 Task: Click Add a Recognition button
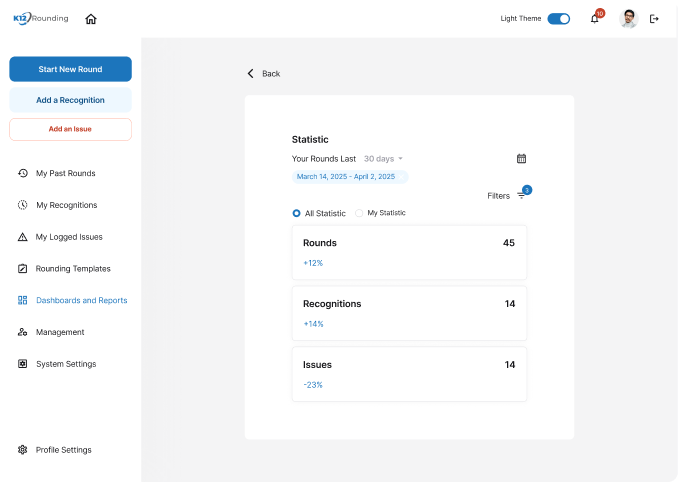click(70, 100)
